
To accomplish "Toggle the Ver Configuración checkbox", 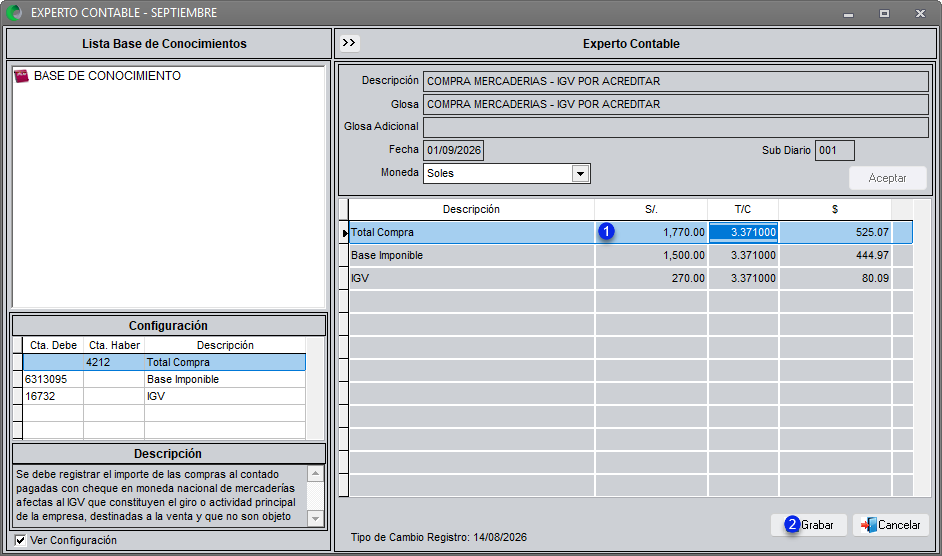I will point(20,540).
